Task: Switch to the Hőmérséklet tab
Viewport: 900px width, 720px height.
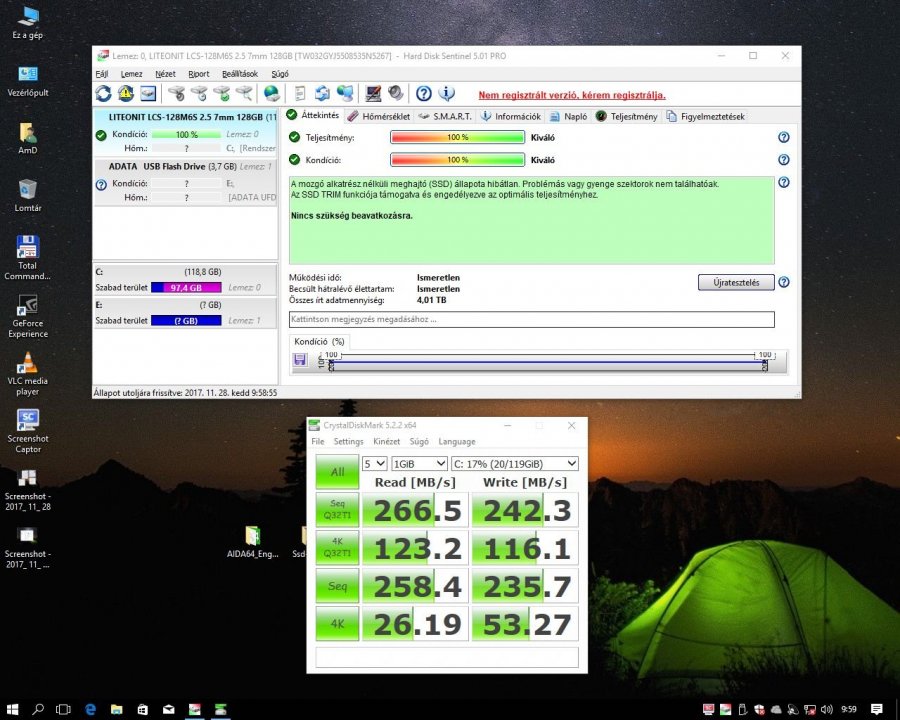Action: coord(379,116)
